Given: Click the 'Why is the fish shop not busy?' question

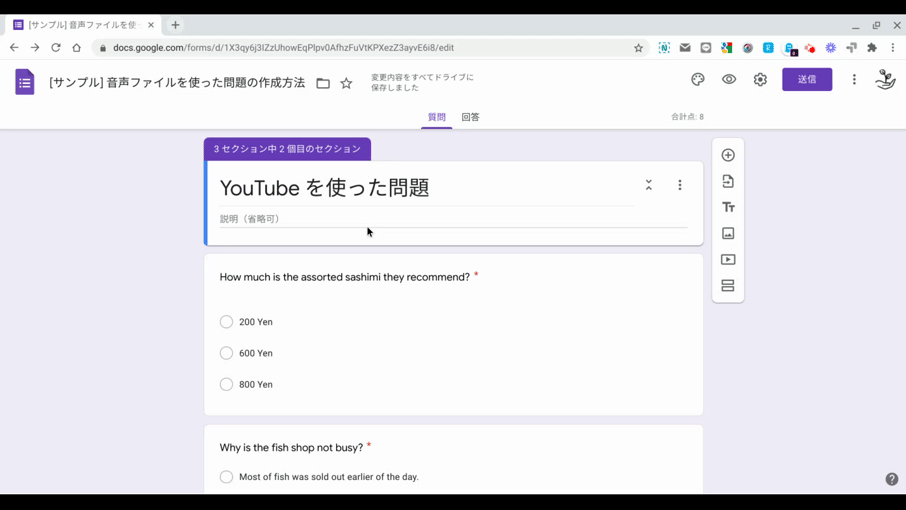Looking at the screenshot, I should click(291, 448).
